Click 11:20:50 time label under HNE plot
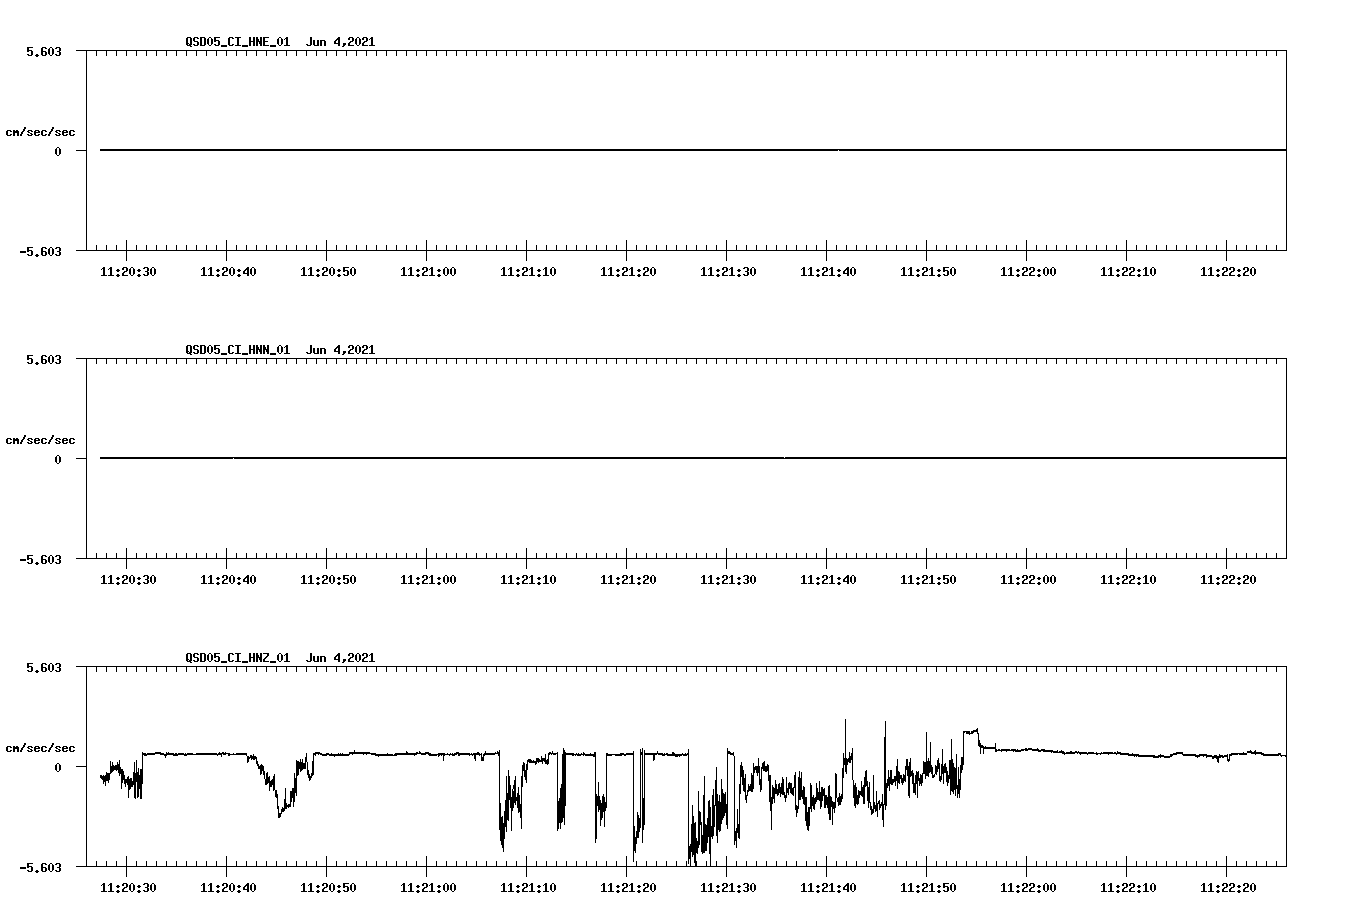This screenshot has width=1358, height=924. click(x=328, y=272)
